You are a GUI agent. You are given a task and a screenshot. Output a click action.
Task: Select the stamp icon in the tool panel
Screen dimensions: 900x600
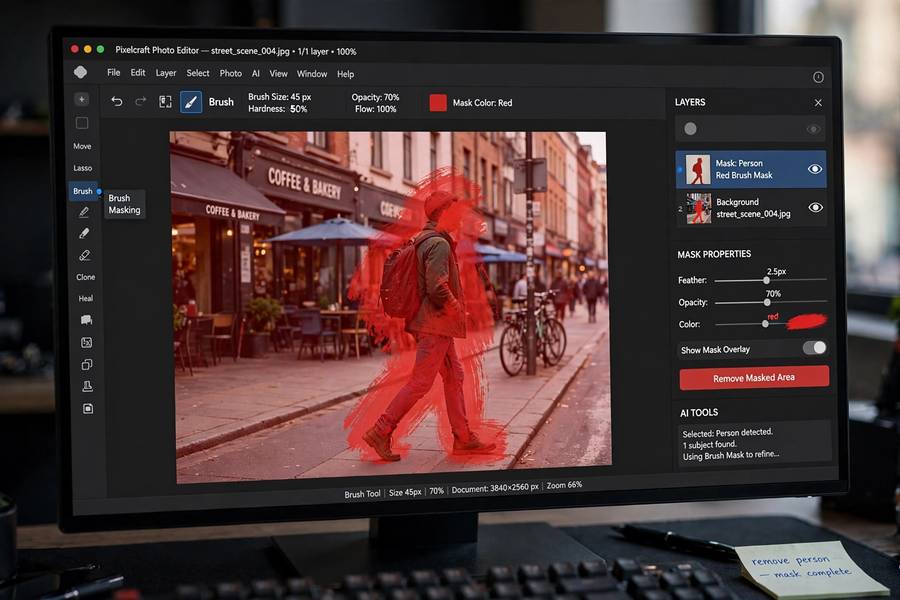[x=87, y=386]
